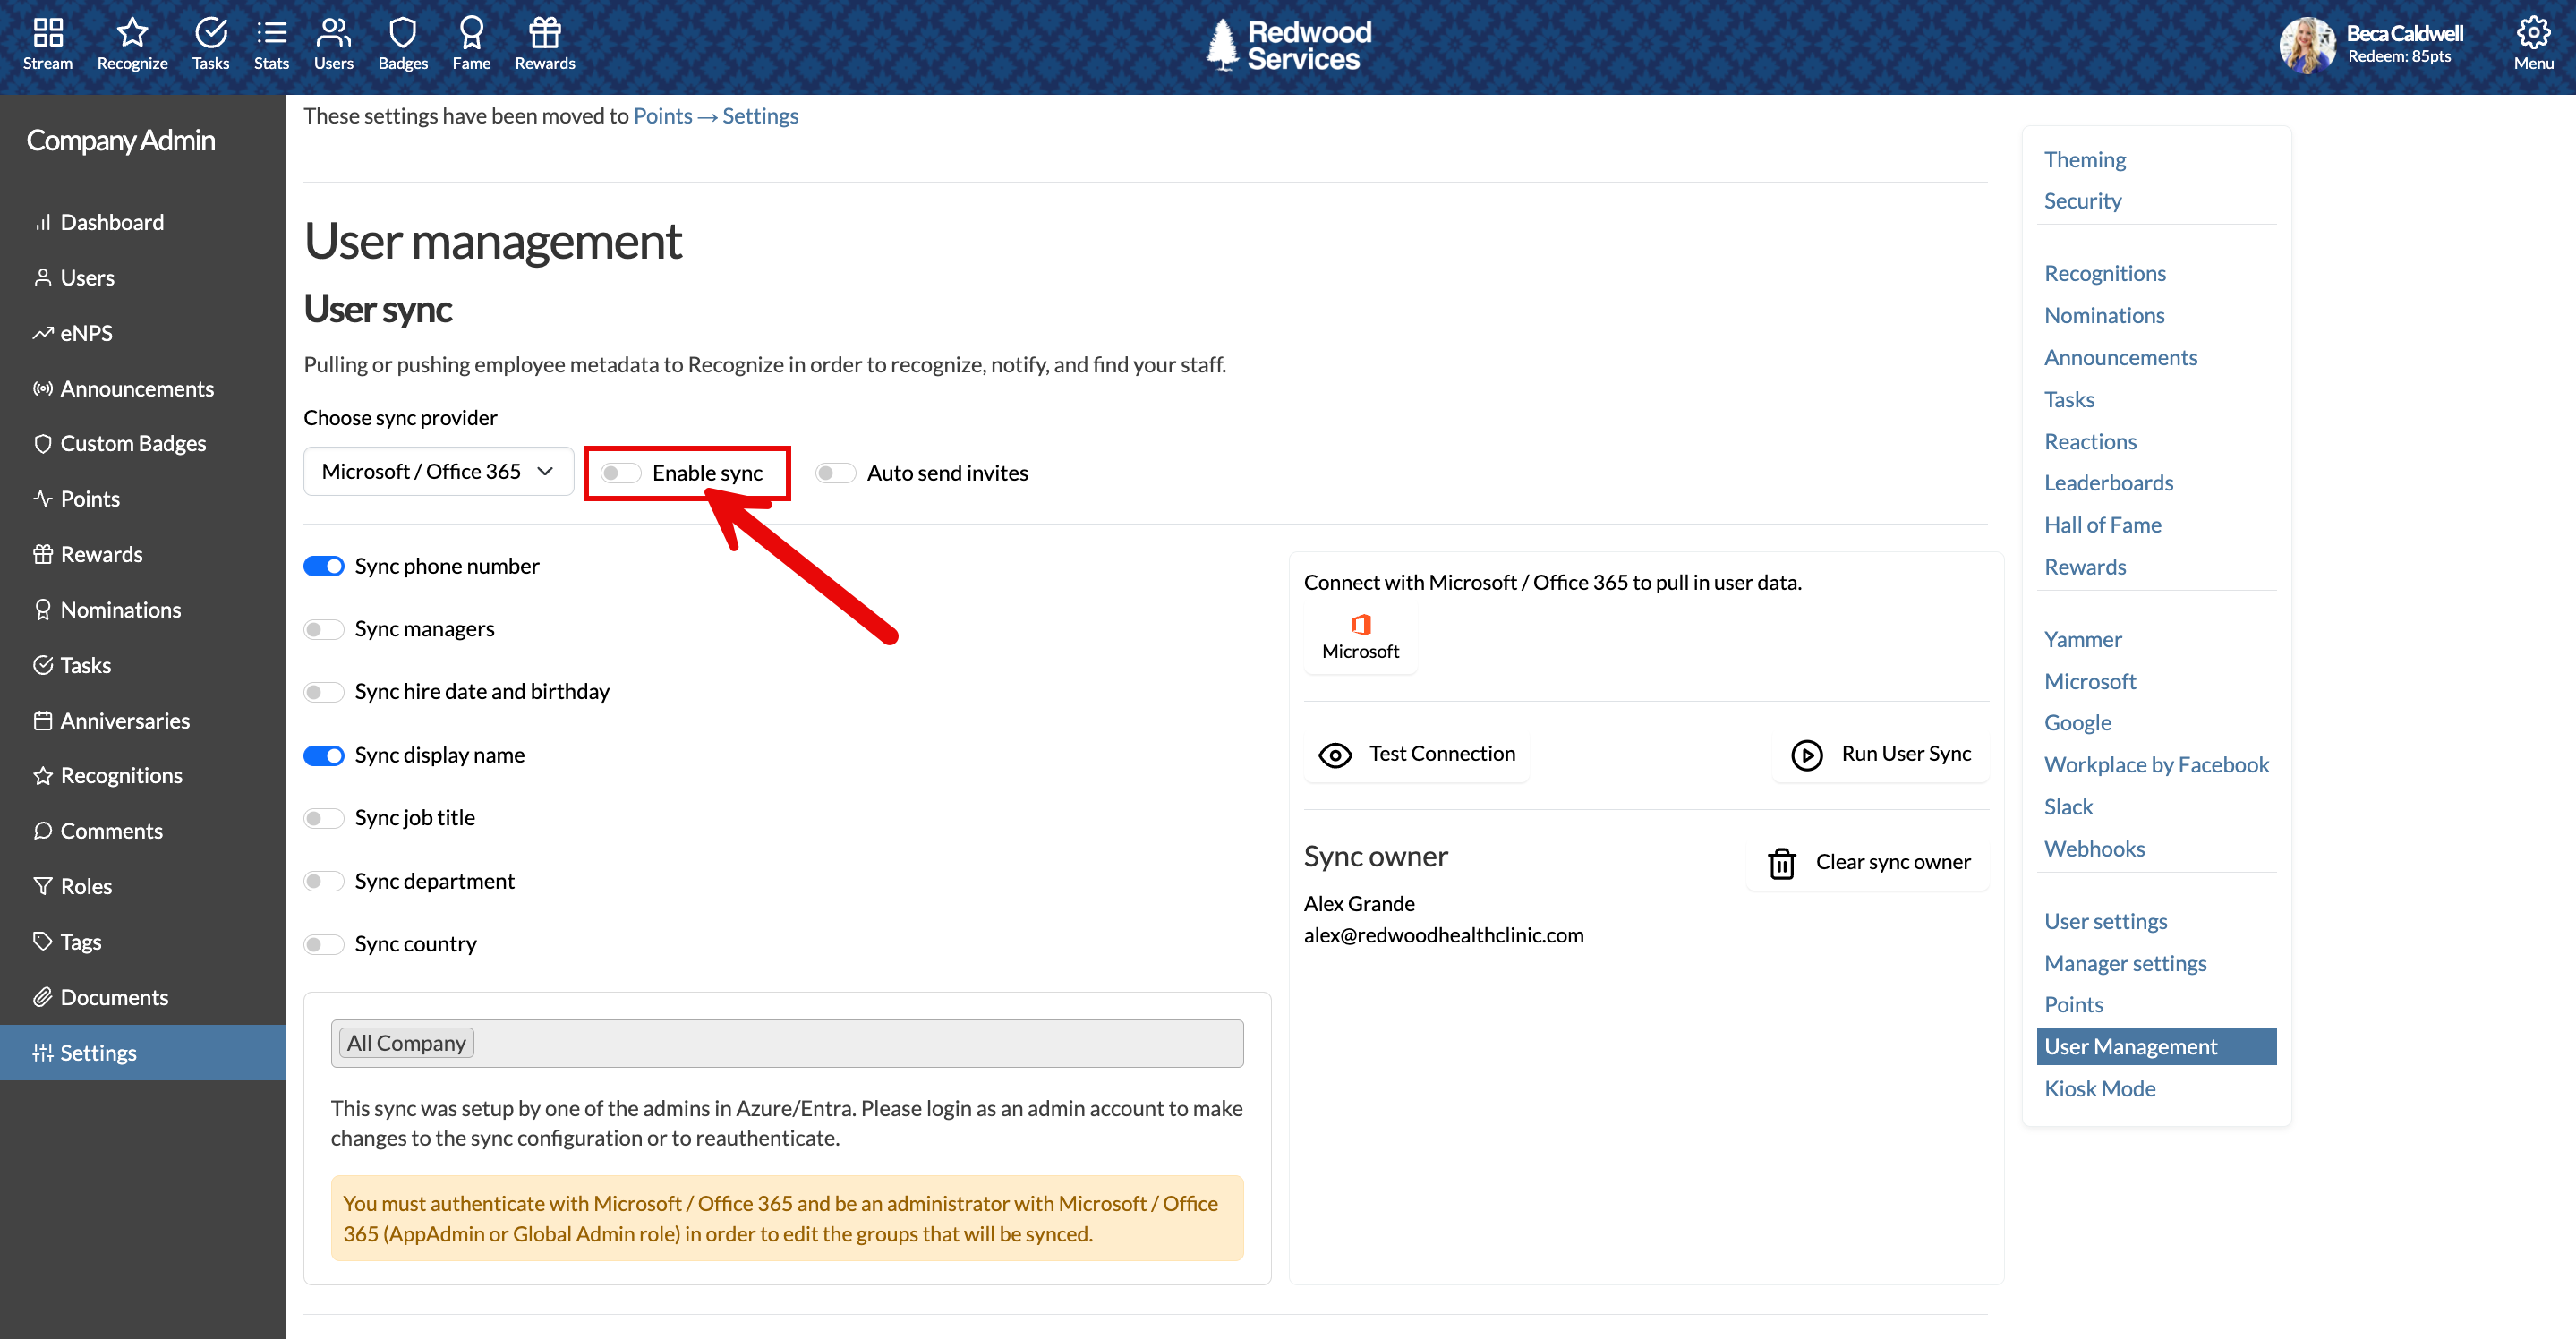2576x1339 pixels.
Task: Click the Recognitions star icon in sidebar
Action: click(42, 775)
